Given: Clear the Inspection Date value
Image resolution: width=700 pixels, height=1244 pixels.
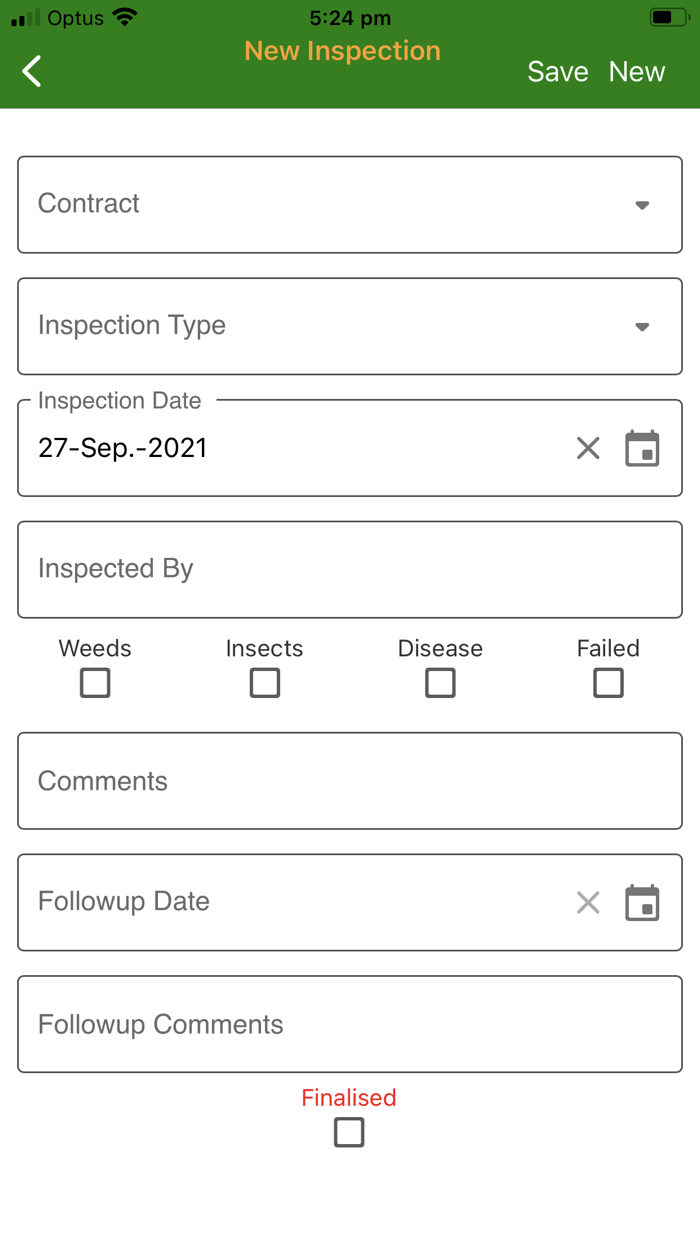Looking at the screenshot, I should pyautogui.click(x=588, y=448).
